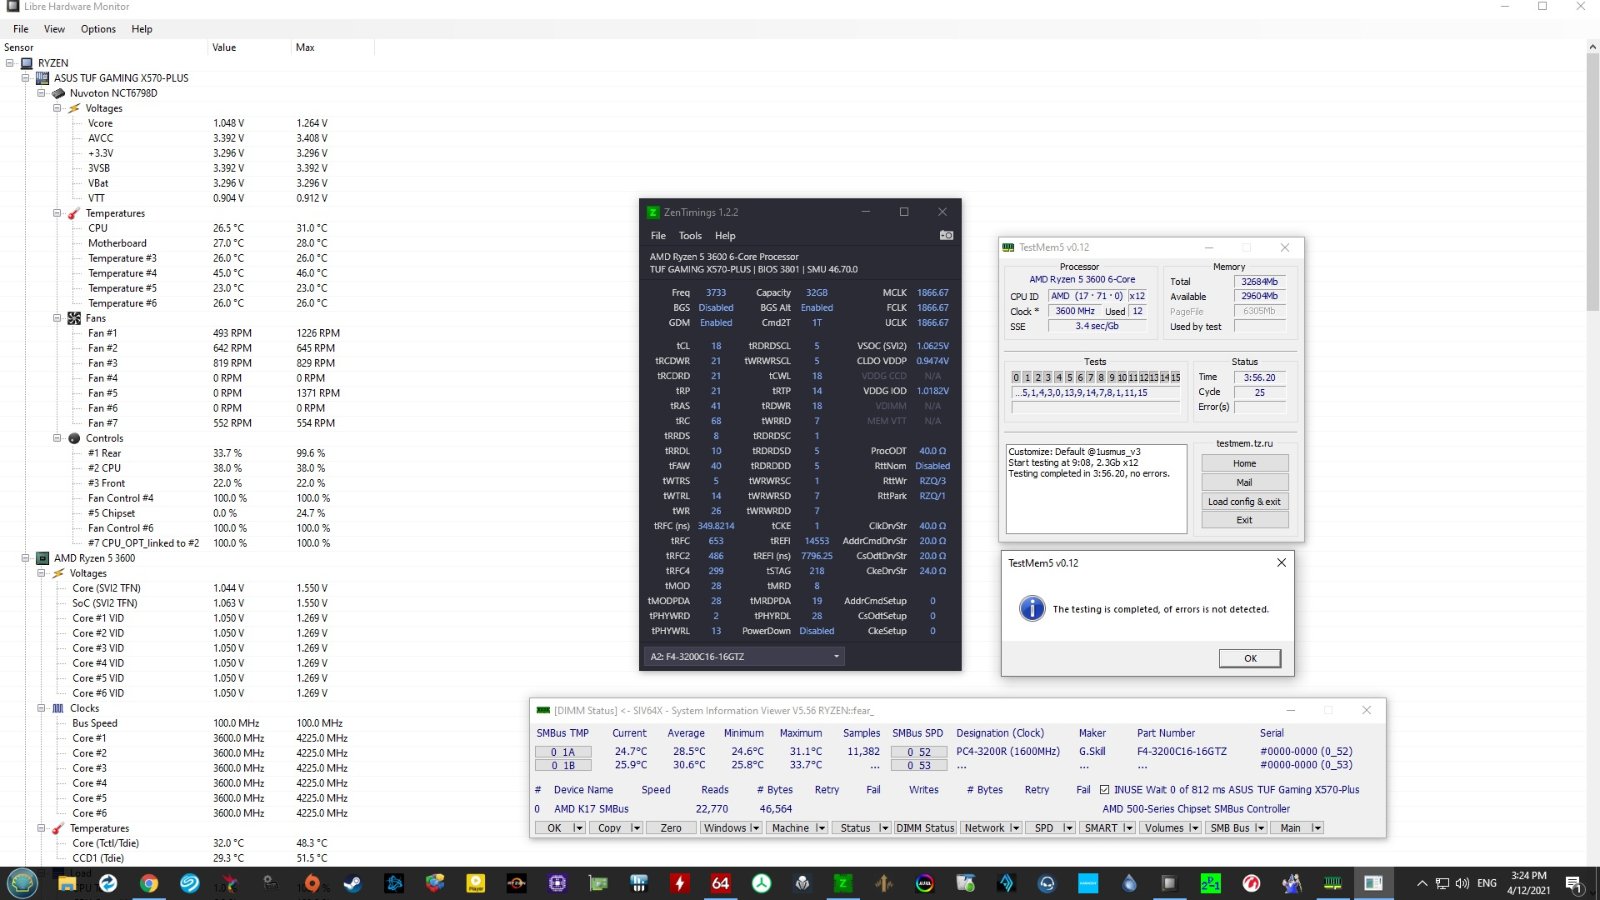Screen dimensions: 1600x900
Task: Click the ZenTimings screenshot camera icon
Action: (x=946, y=235)
